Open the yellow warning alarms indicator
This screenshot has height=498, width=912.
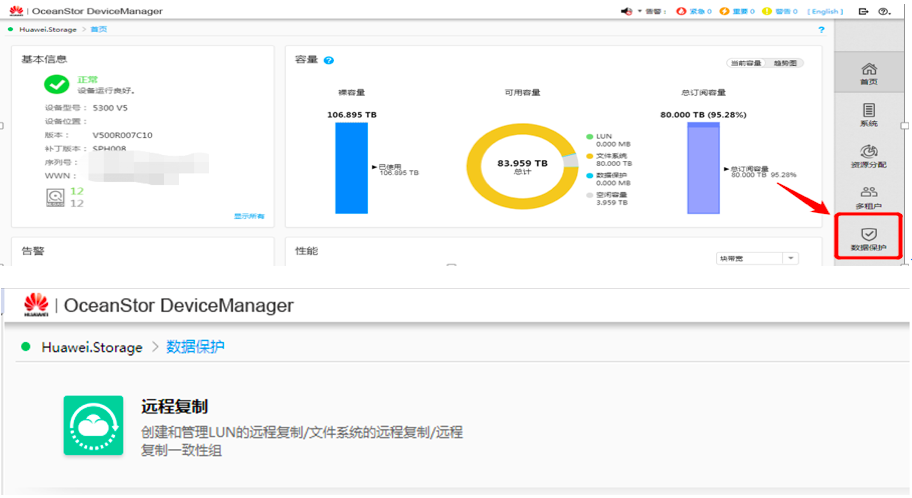779,11
